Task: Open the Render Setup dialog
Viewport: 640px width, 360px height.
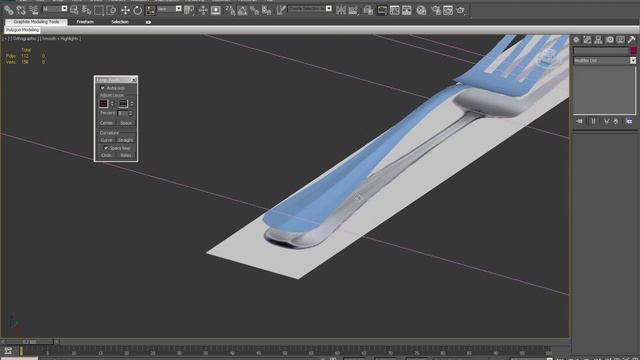Action: [x=436, y=10]
